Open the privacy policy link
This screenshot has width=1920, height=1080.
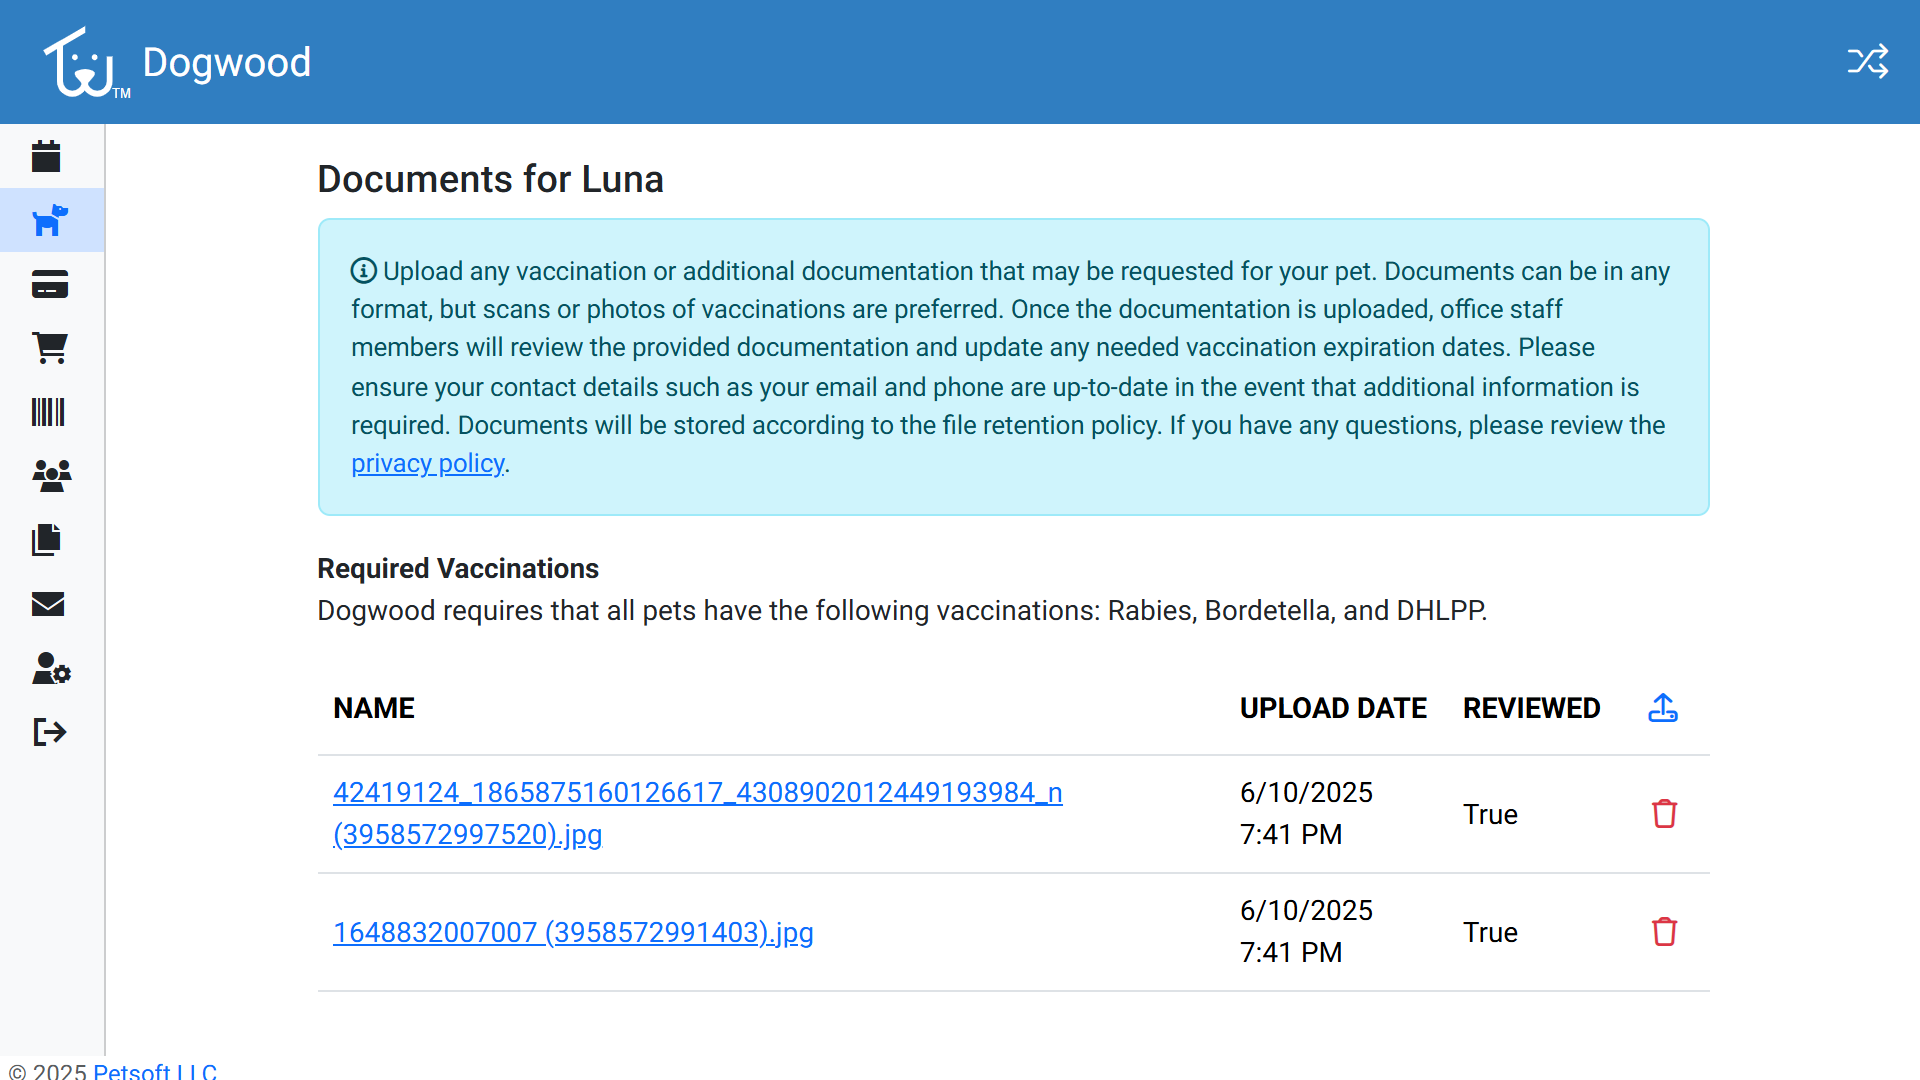(427, 464)
